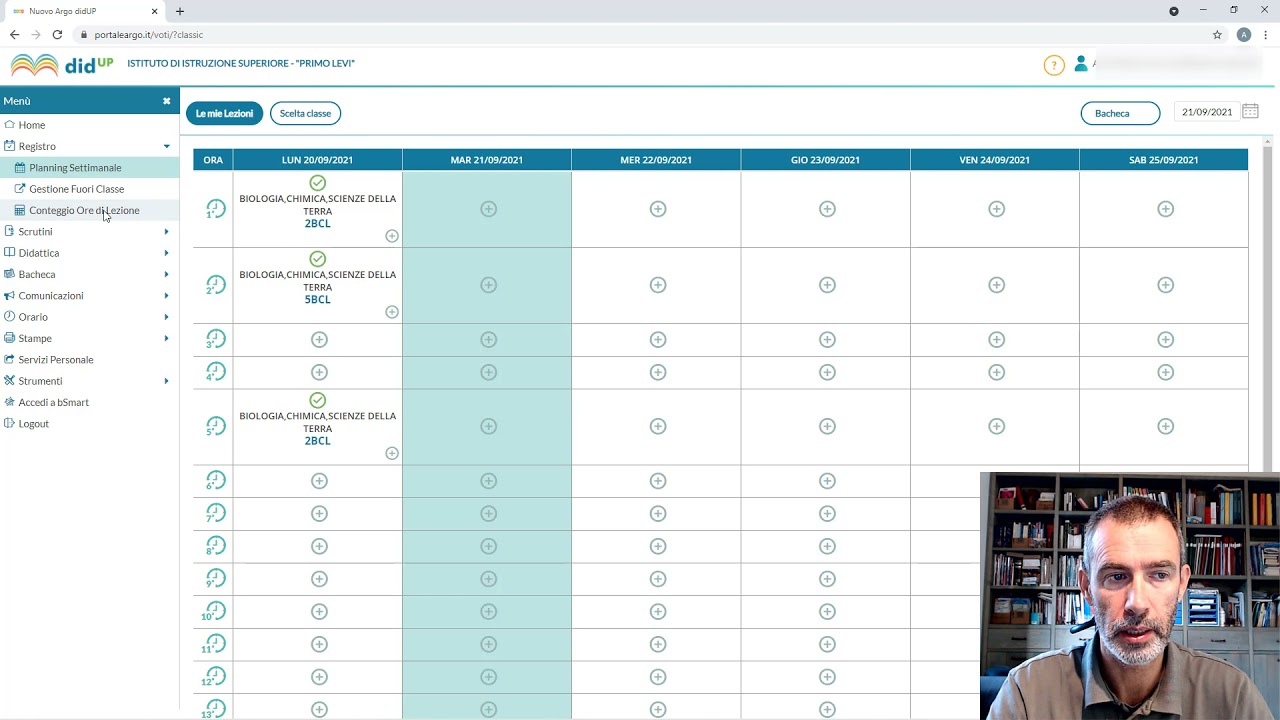
Task: Click the browser address bar
Action: pyautogui.click(x=640, y=35)
